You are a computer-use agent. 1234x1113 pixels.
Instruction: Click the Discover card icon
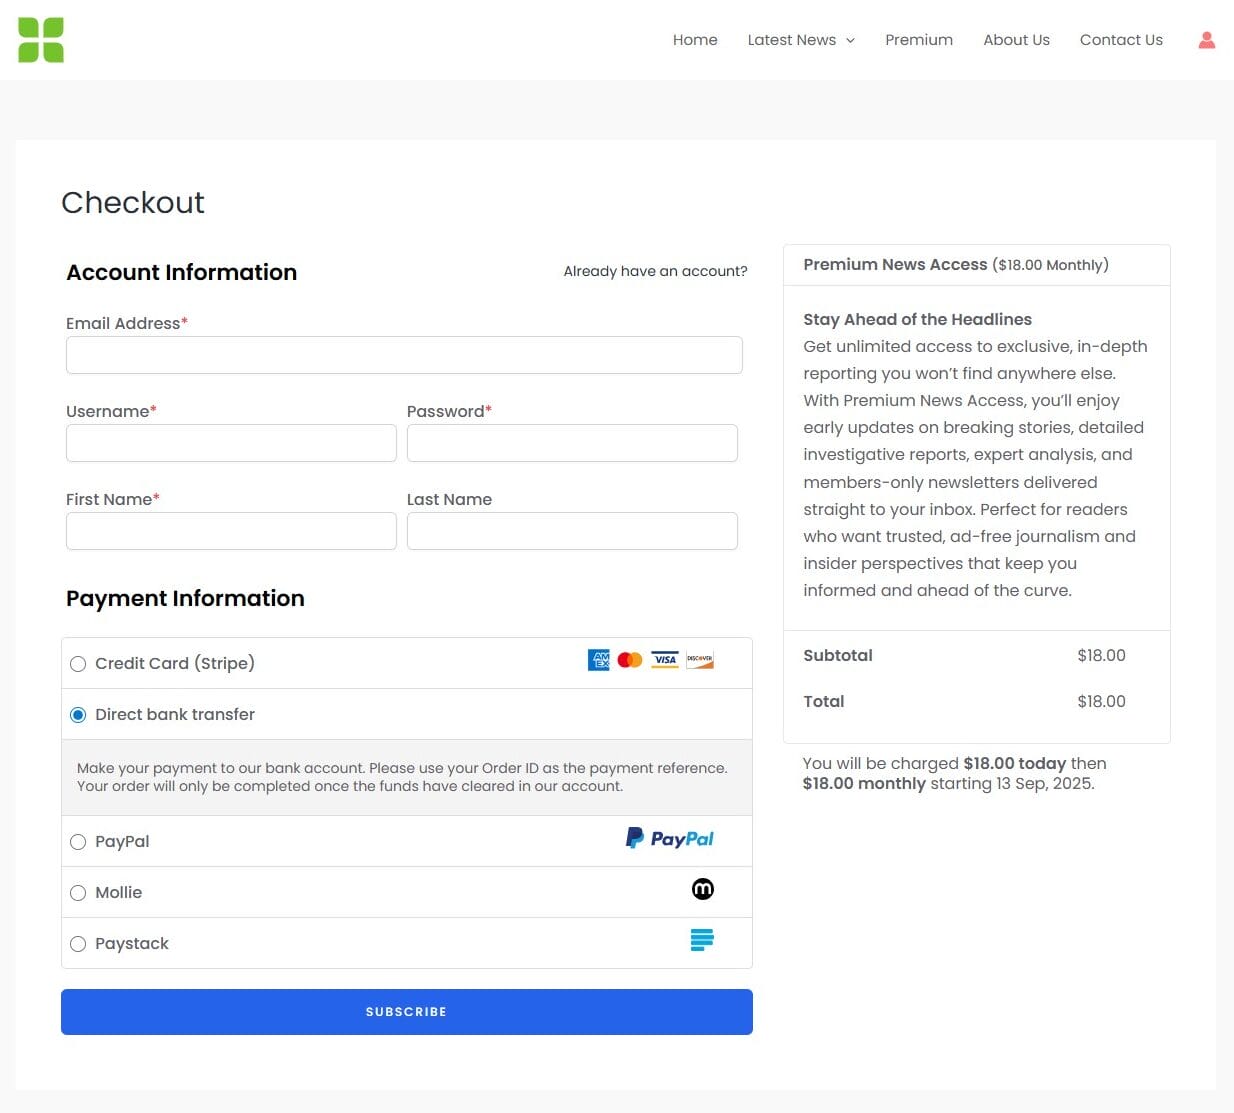(x=700, y=660)
